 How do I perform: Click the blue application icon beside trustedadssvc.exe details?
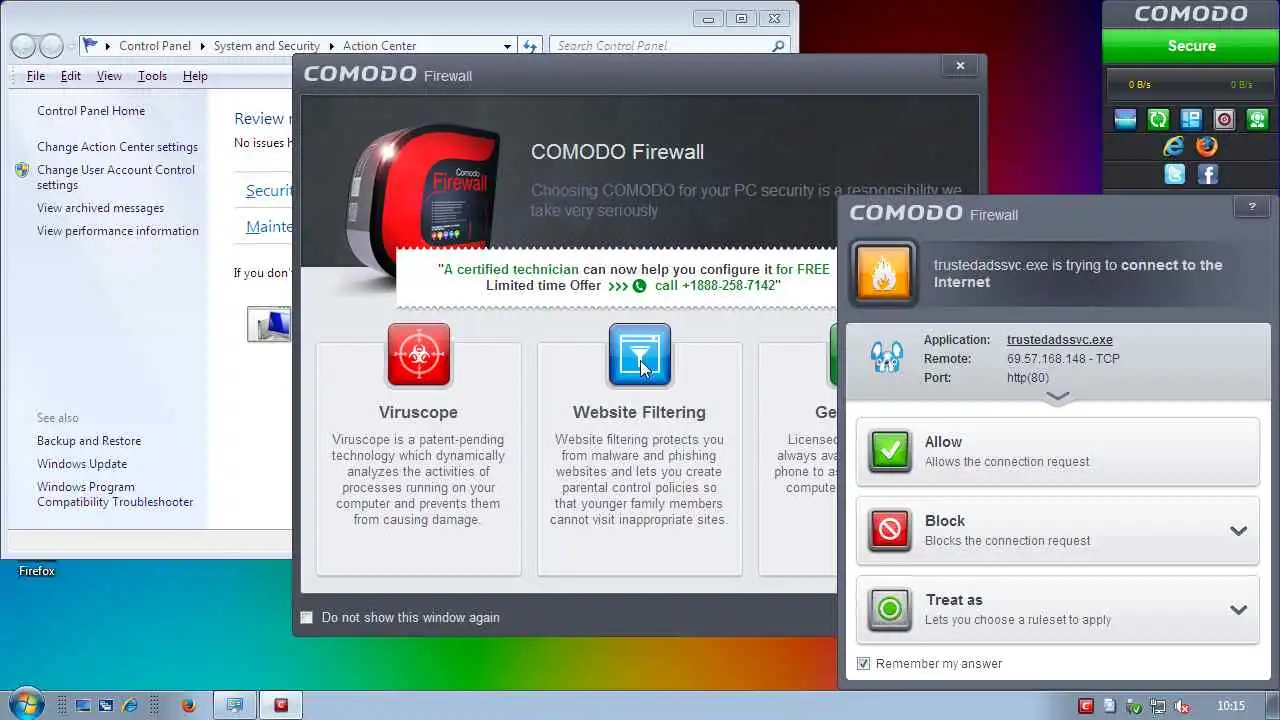click(887, 357)
